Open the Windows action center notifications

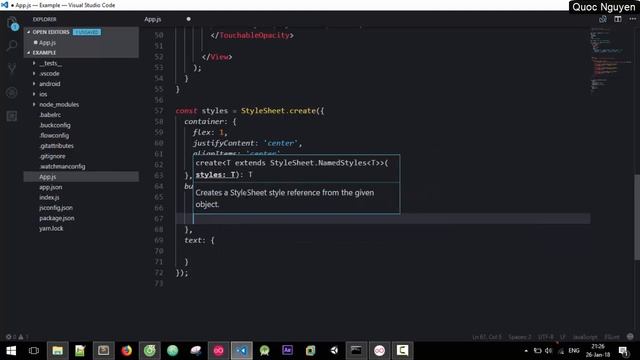[623, 351]
